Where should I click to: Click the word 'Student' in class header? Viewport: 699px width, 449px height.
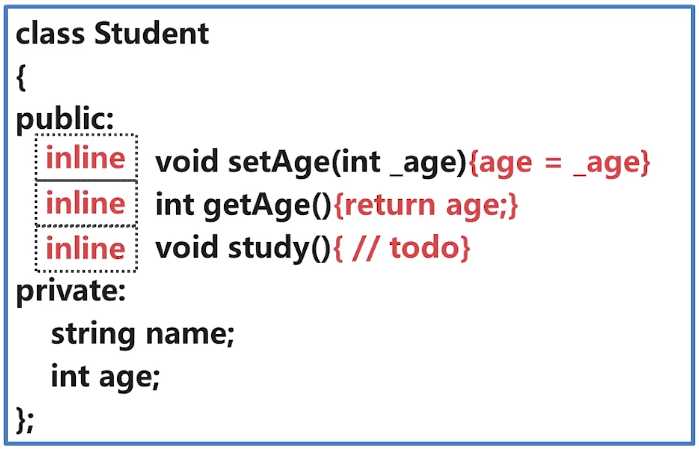point(152,33)
